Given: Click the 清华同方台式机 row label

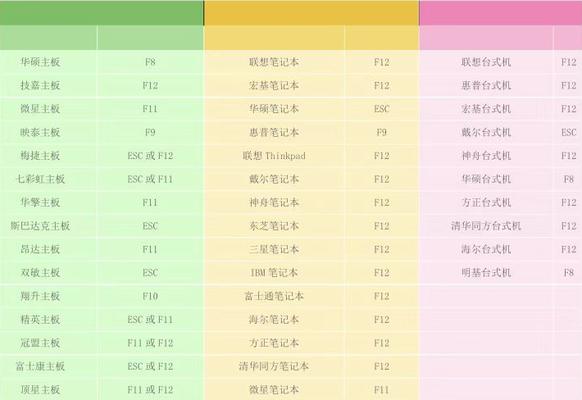Looking at the screenshot, I should tap(486, 226).
